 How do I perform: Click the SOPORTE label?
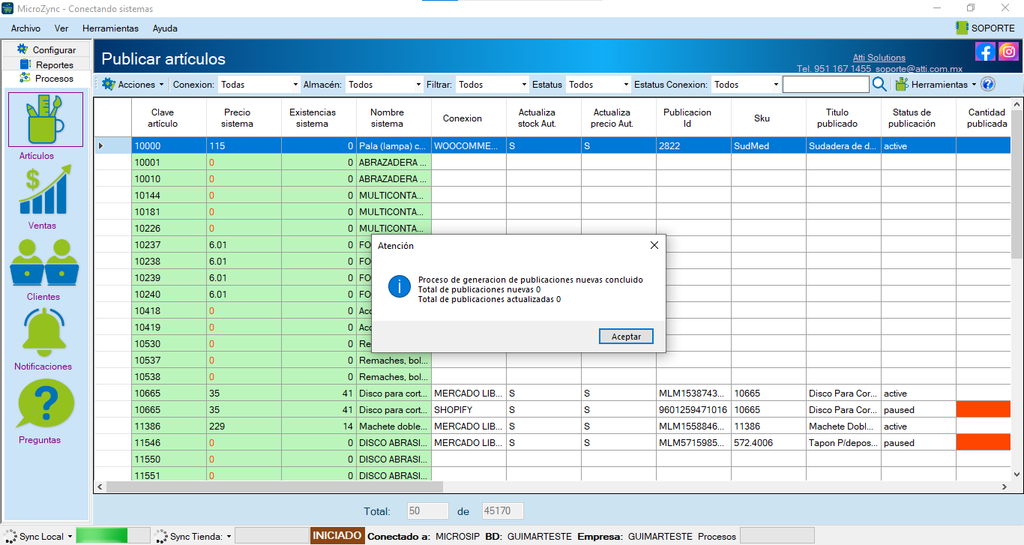point(993,28)
